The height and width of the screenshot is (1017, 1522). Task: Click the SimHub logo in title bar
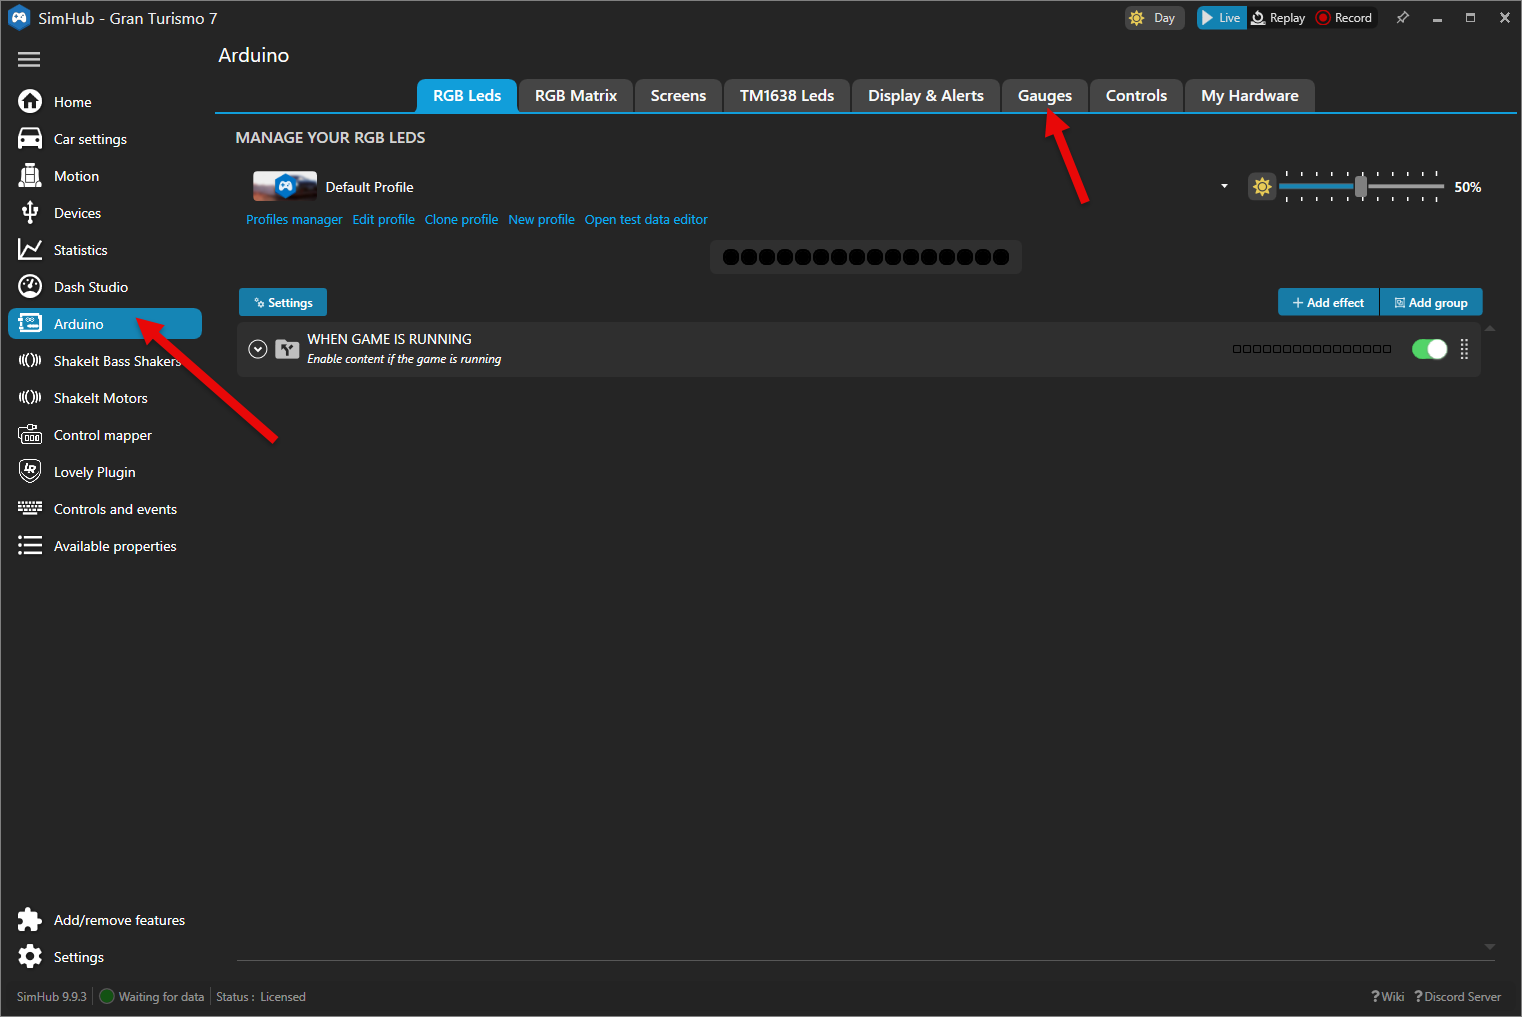tap(19, 18)
